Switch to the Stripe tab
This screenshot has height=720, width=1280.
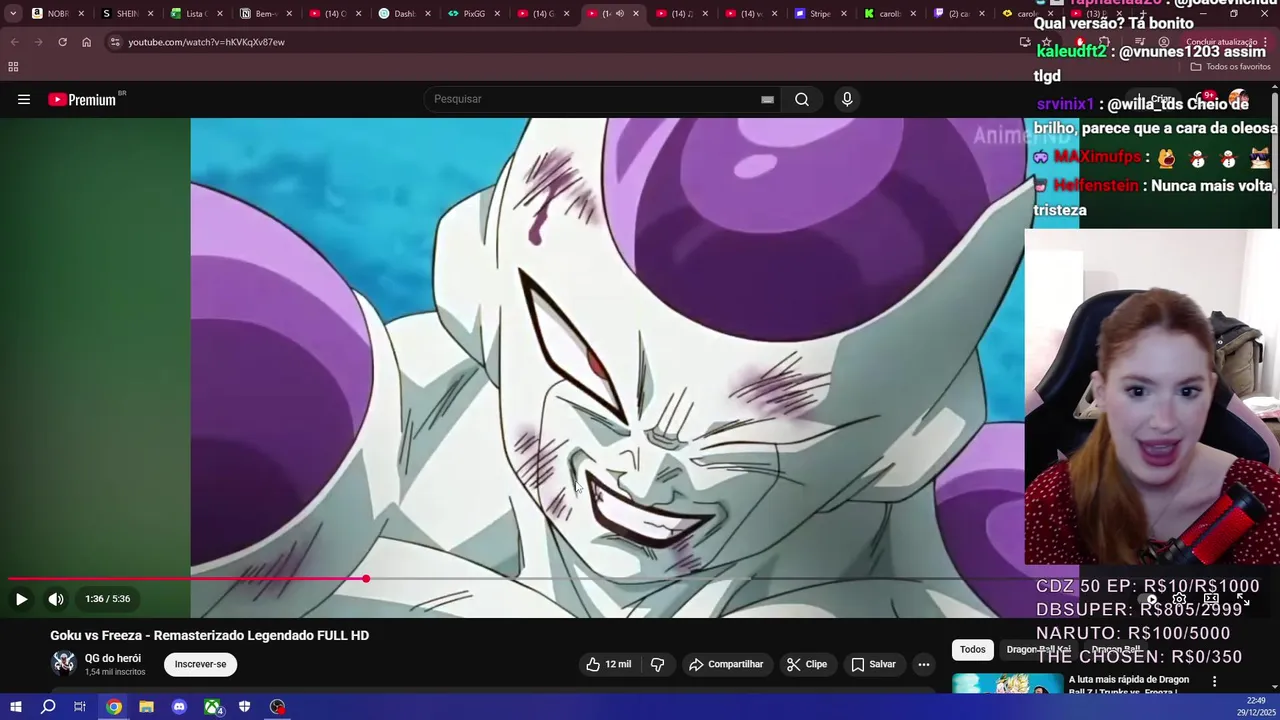tap(819, 14)
